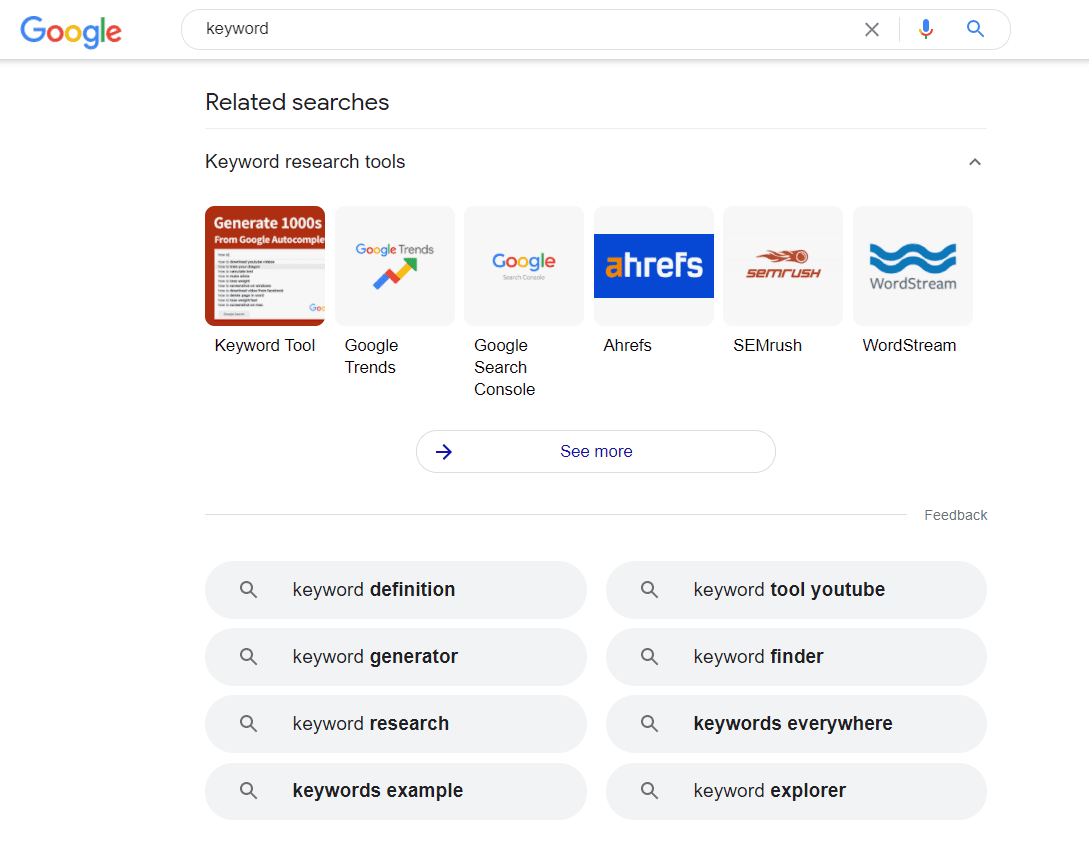Click magnifier icon beside 'keyword generator'
This screenshot has width=1089, height=853.
click(x=248, y=656)
